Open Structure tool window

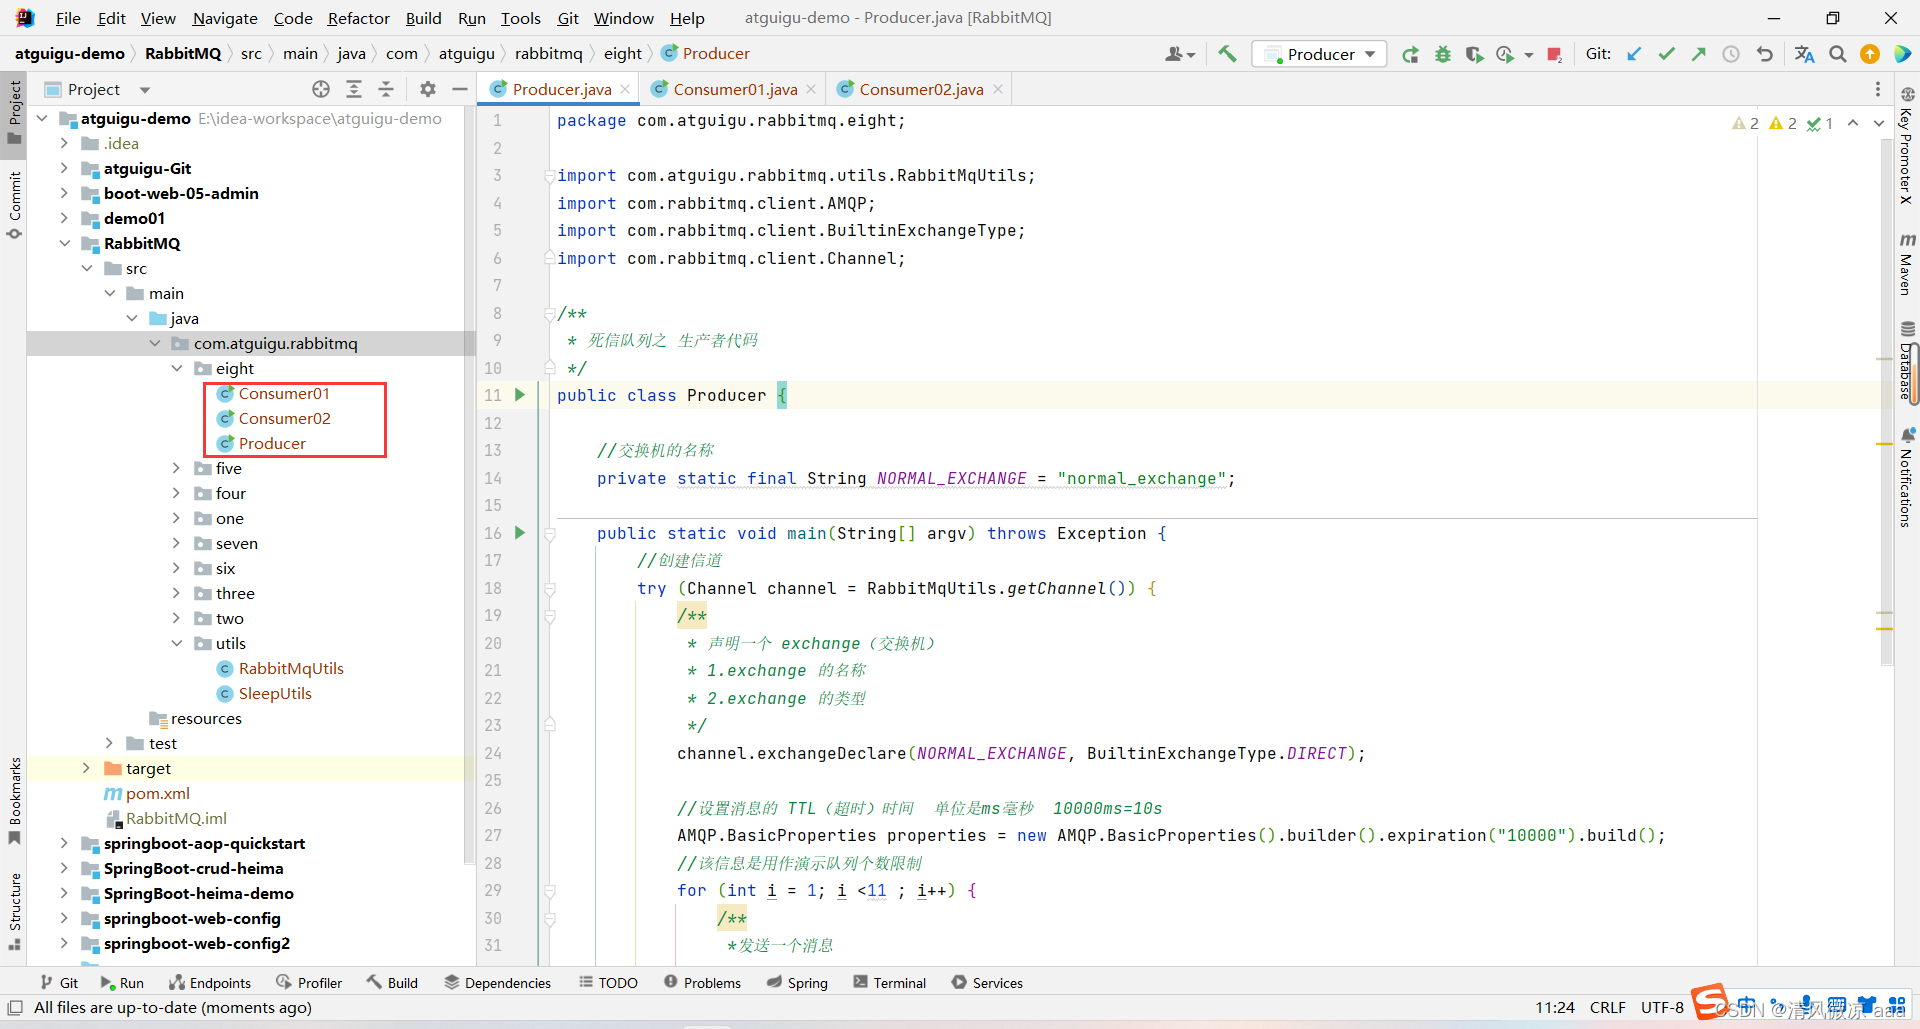tap(14, 911)
